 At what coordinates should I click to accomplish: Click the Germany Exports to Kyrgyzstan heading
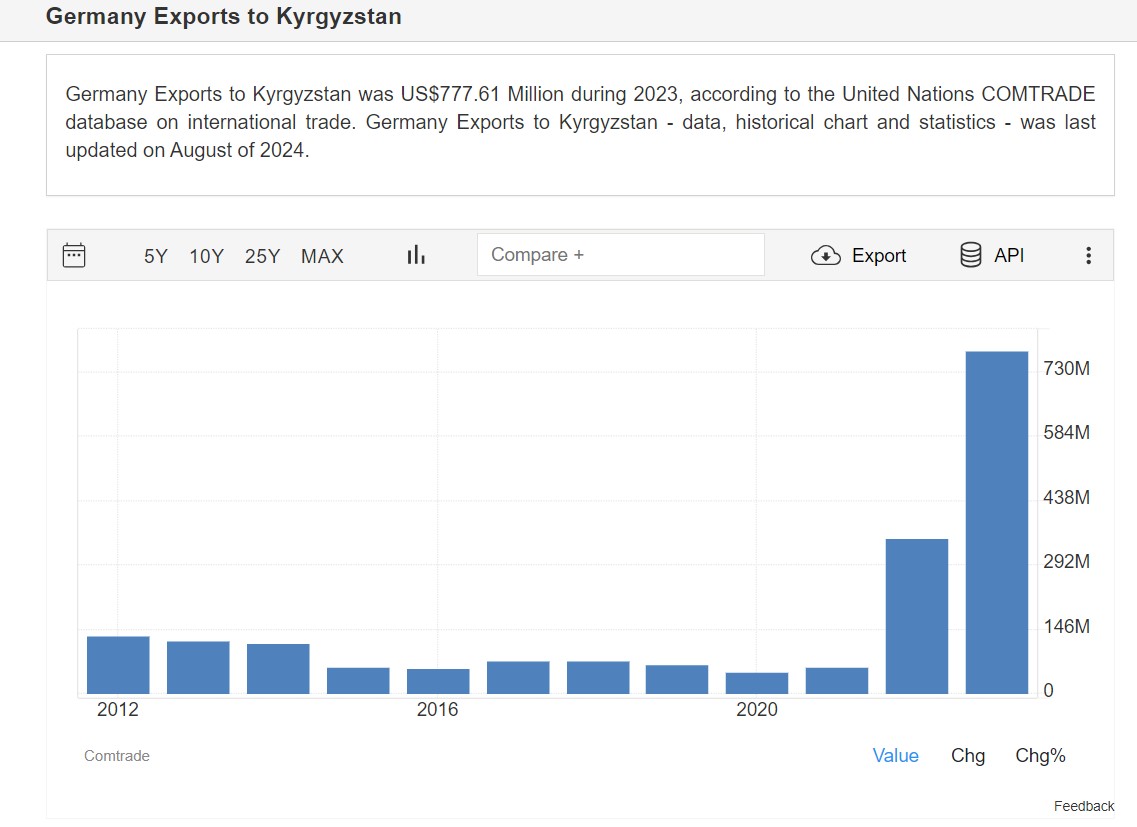point(223,17)
